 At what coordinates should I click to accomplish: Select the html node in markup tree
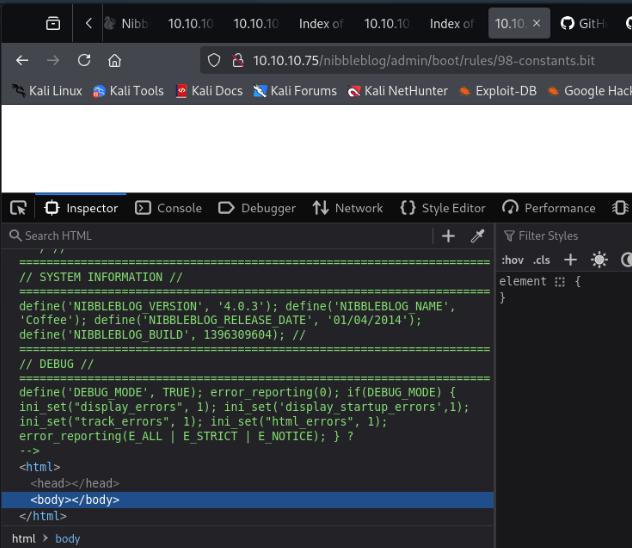click(40, 467)
